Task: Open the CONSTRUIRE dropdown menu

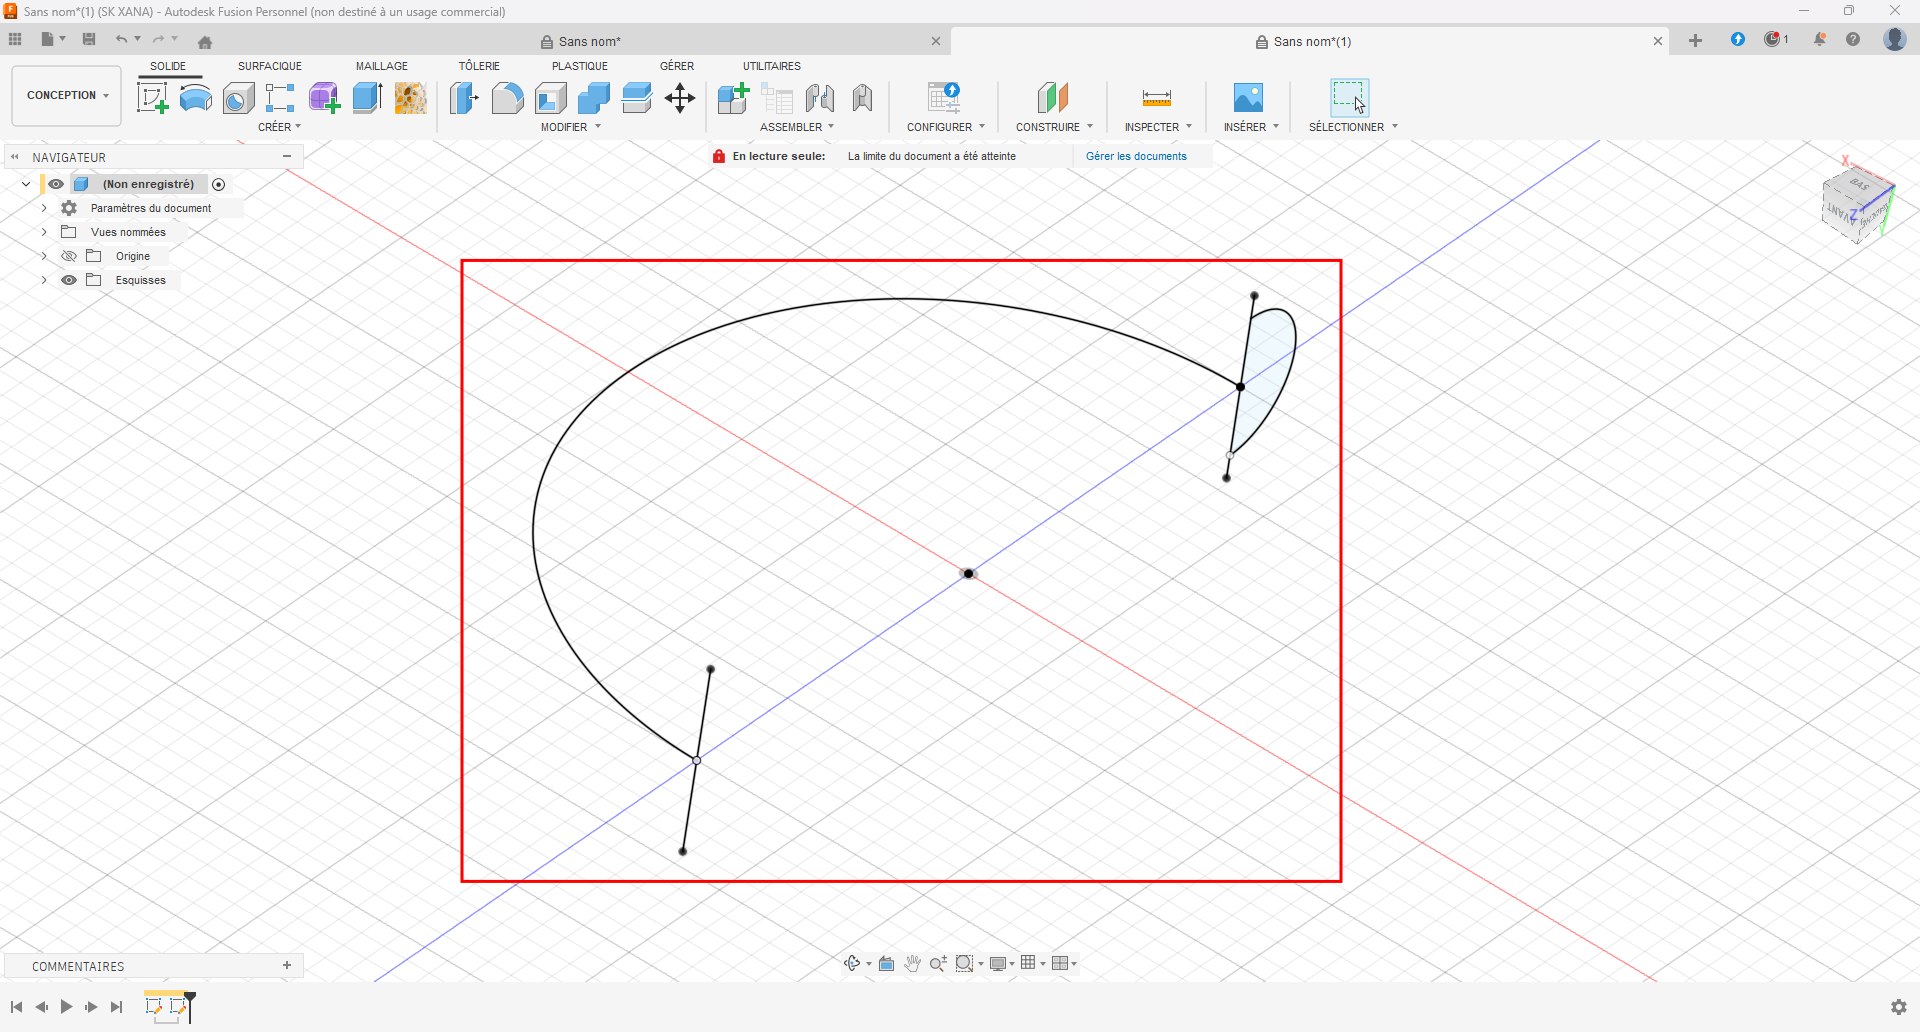Action: (1054, 127)
